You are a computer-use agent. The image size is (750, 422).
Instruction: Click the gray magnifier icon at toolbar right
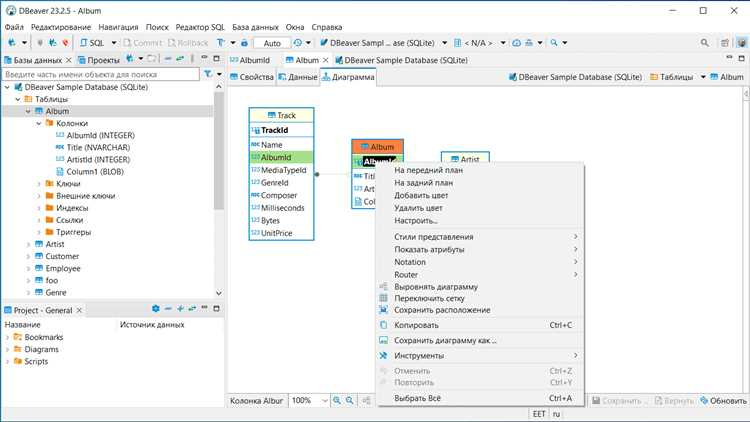pyautogui.click(x=705, y=43)
